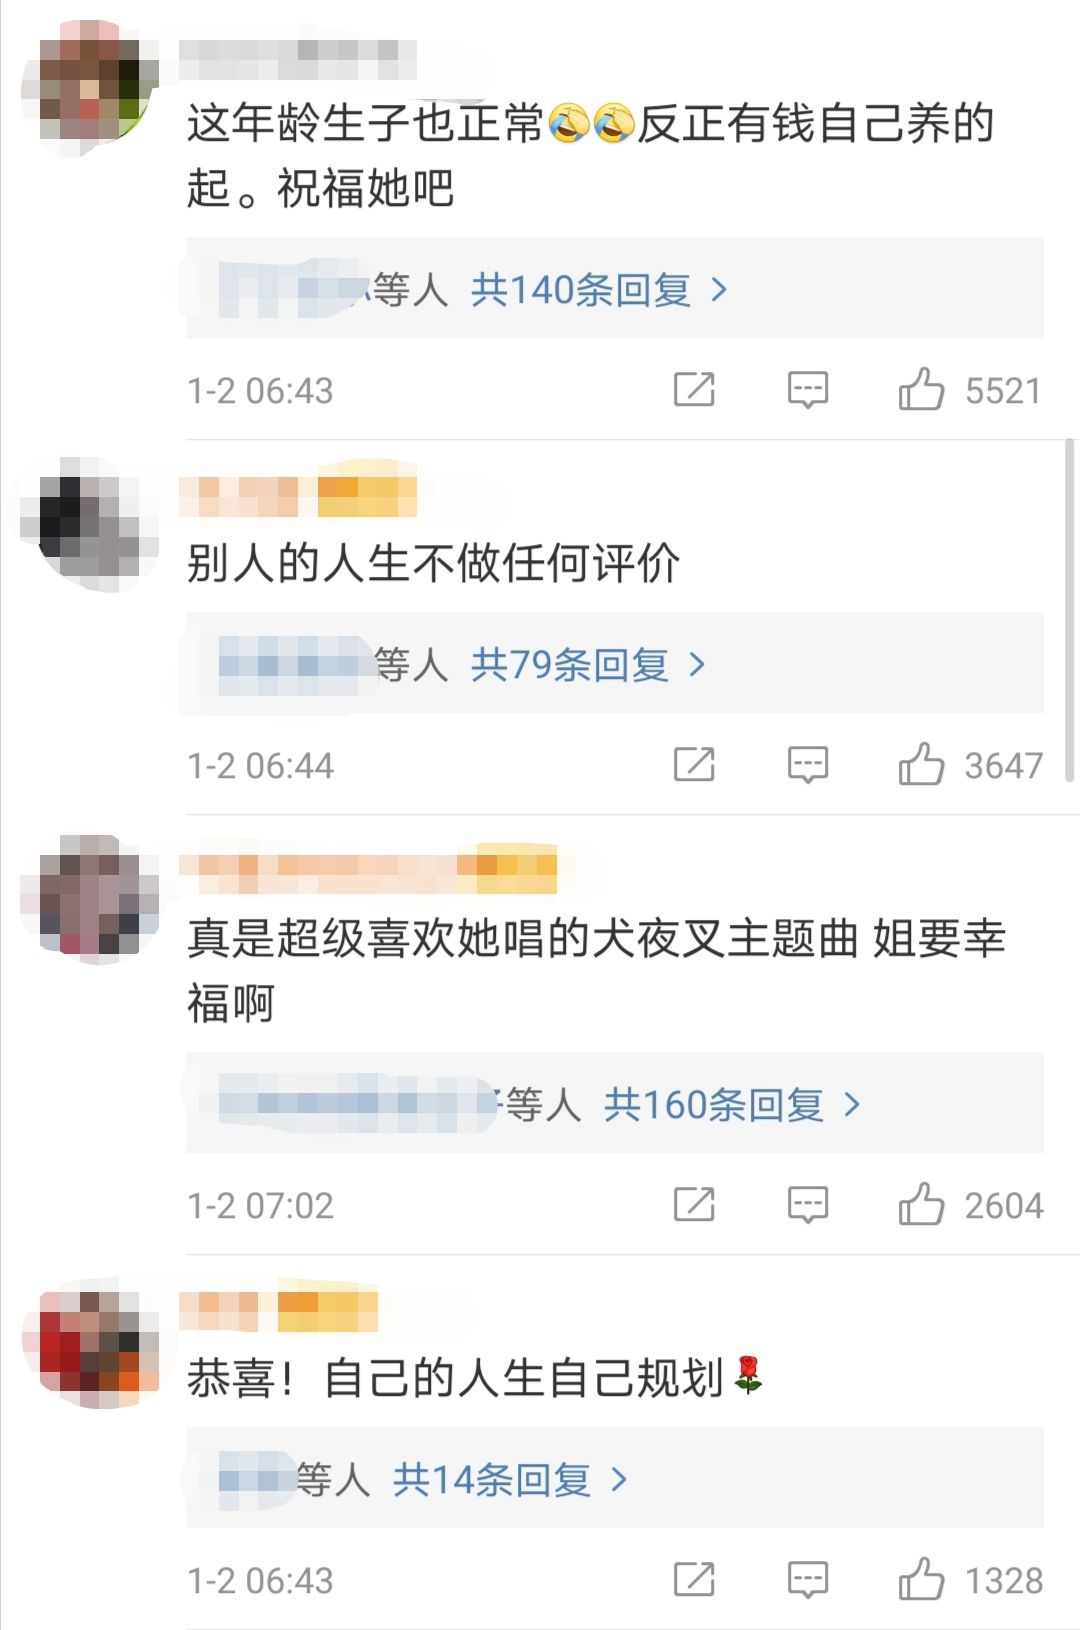
Task: Like the comment with 1328 likes
Action: tap(921, 1579)
